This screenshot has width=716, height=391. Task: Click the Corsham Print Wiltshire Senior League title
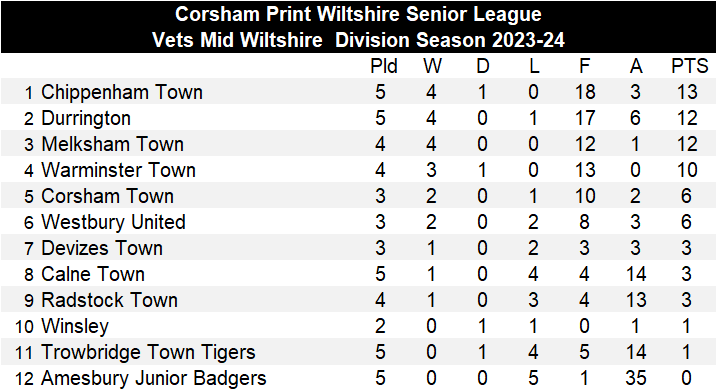358,15
